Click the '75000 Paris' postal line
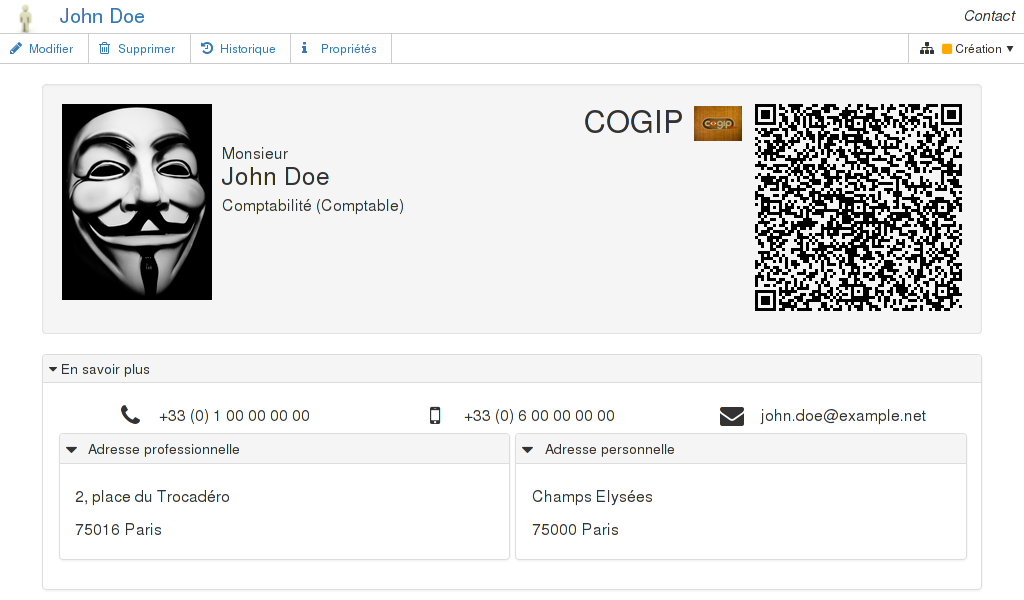Screen dimensions: 1024x600 [575, 529]
